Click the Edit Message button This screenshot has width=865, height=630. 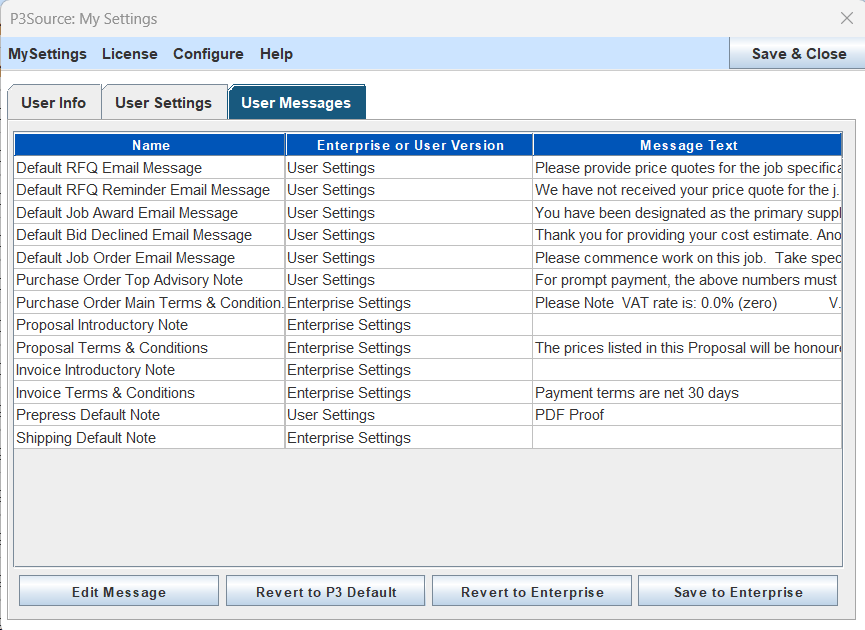coord(118,590)
